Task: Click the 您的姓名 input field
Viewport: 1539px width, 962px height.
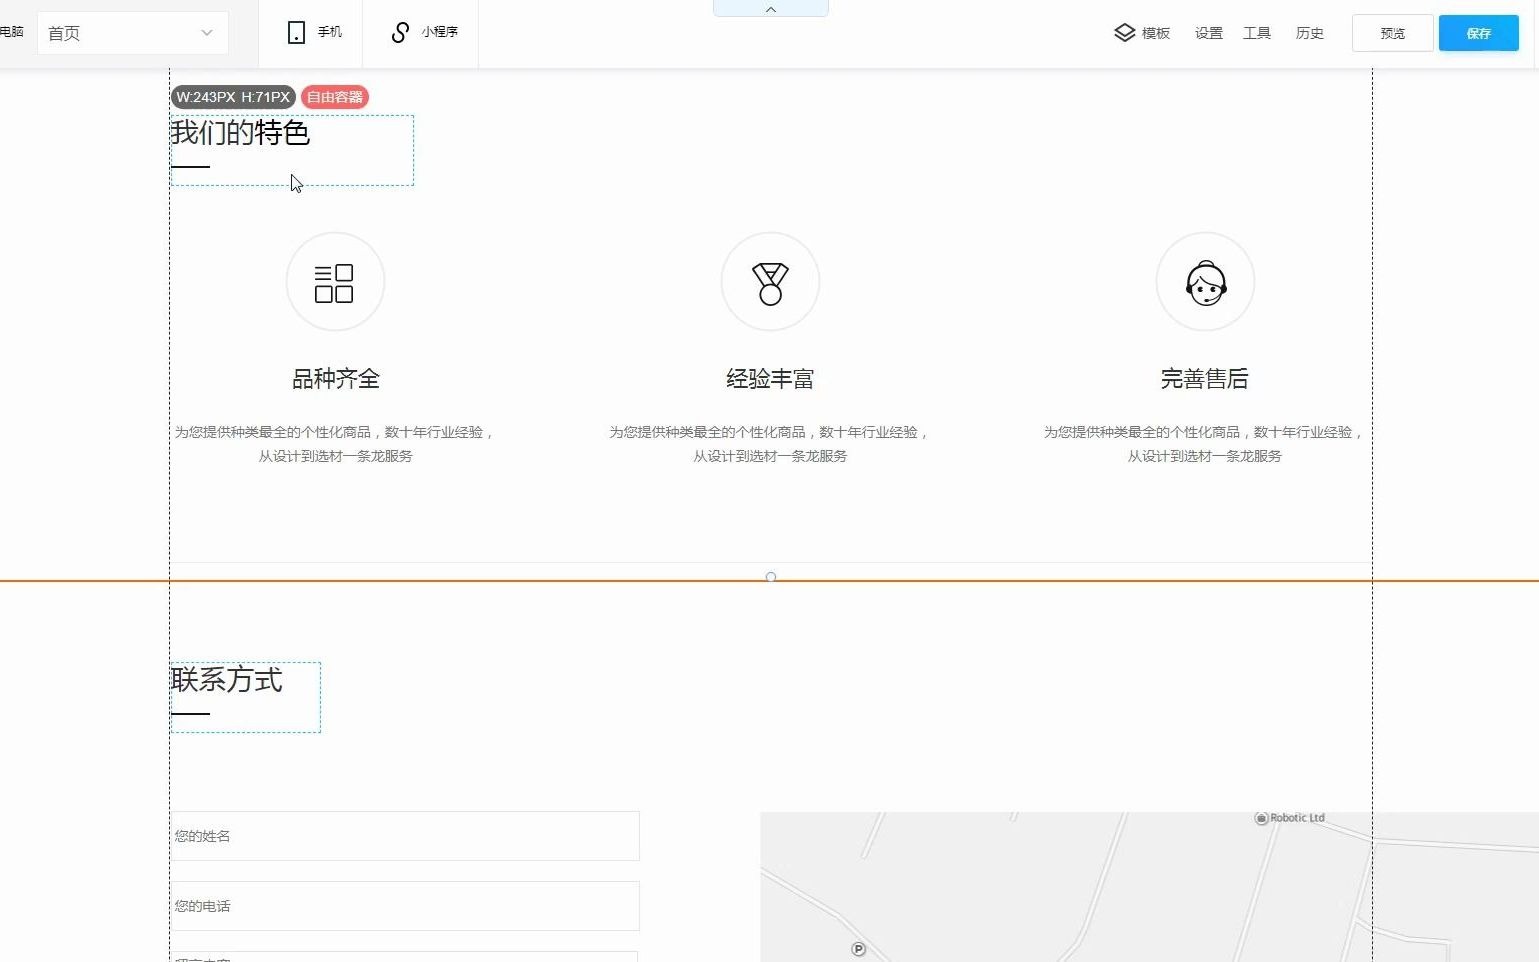Action: click(405, 836)
